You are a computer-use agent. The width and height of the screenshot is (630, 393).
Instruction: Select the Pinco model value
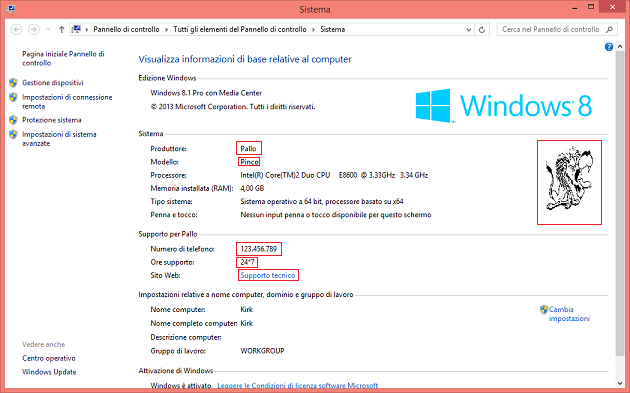click(x=250, y=162)
